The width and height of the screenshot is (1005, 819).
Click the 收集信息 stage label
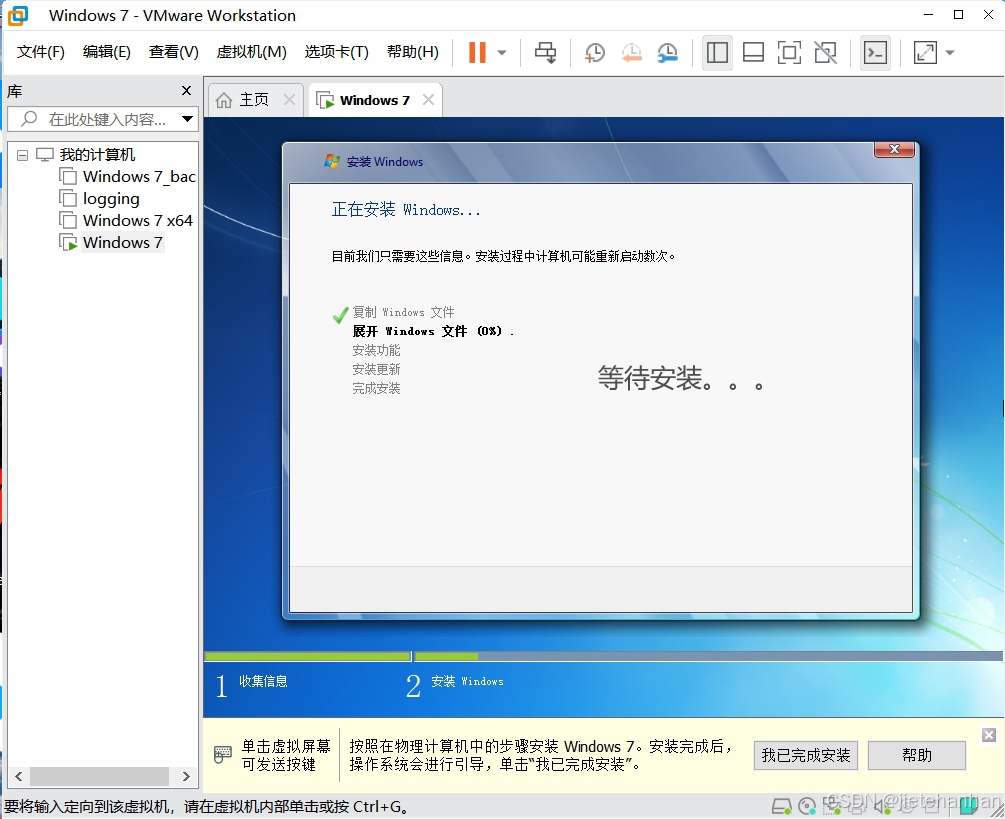[x=263, y=681]
